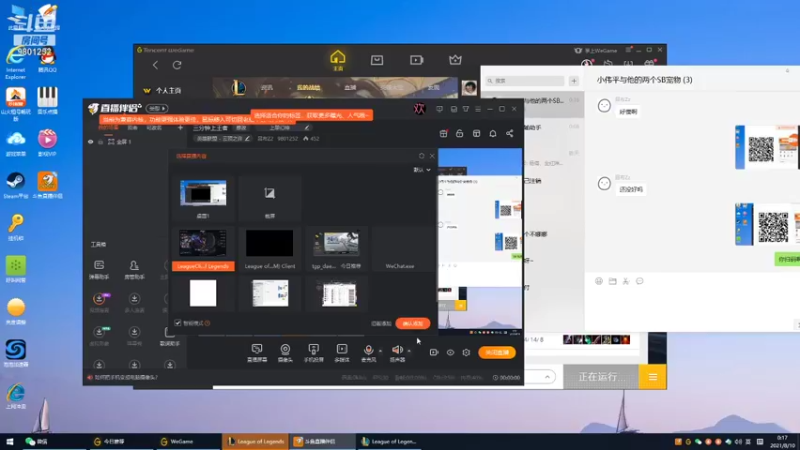Viewport: 800px width, 450px height.
Task: Select first scene tab in streaming app
Action: click(108, 128)
